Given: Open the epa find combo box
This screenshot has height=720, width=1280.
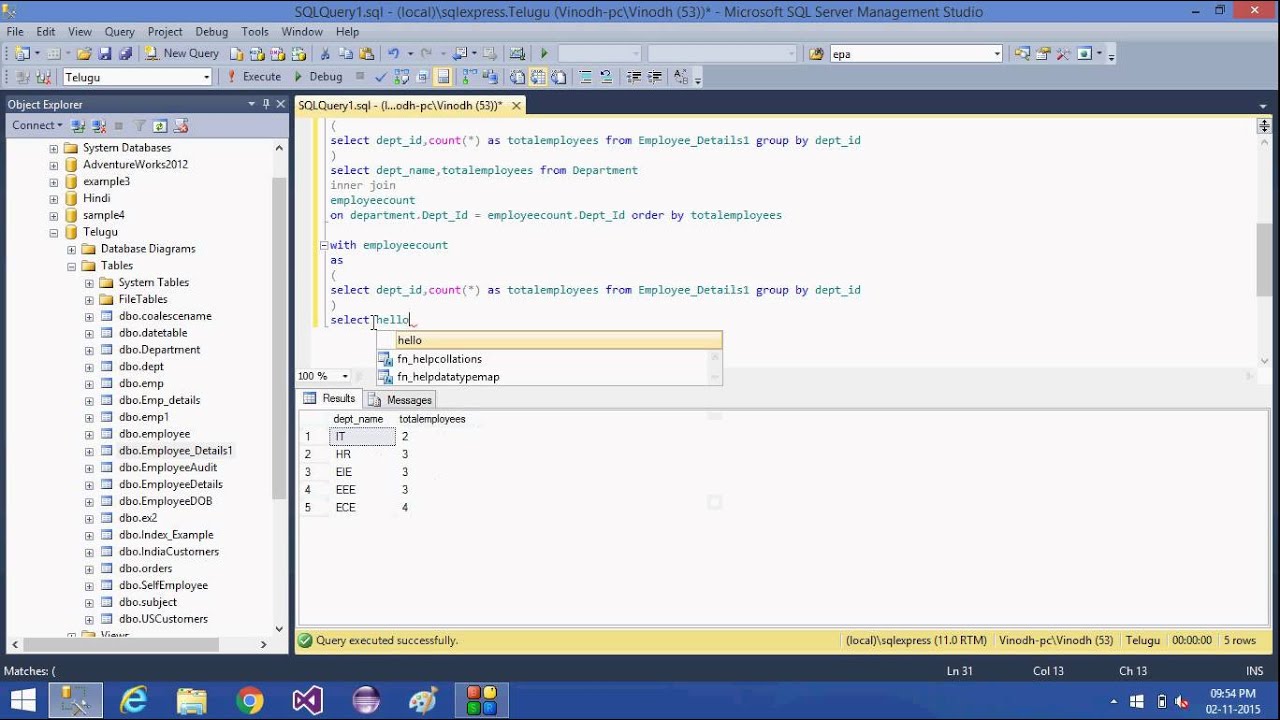Looking at the screenshot, I should (x=916, y=54).
